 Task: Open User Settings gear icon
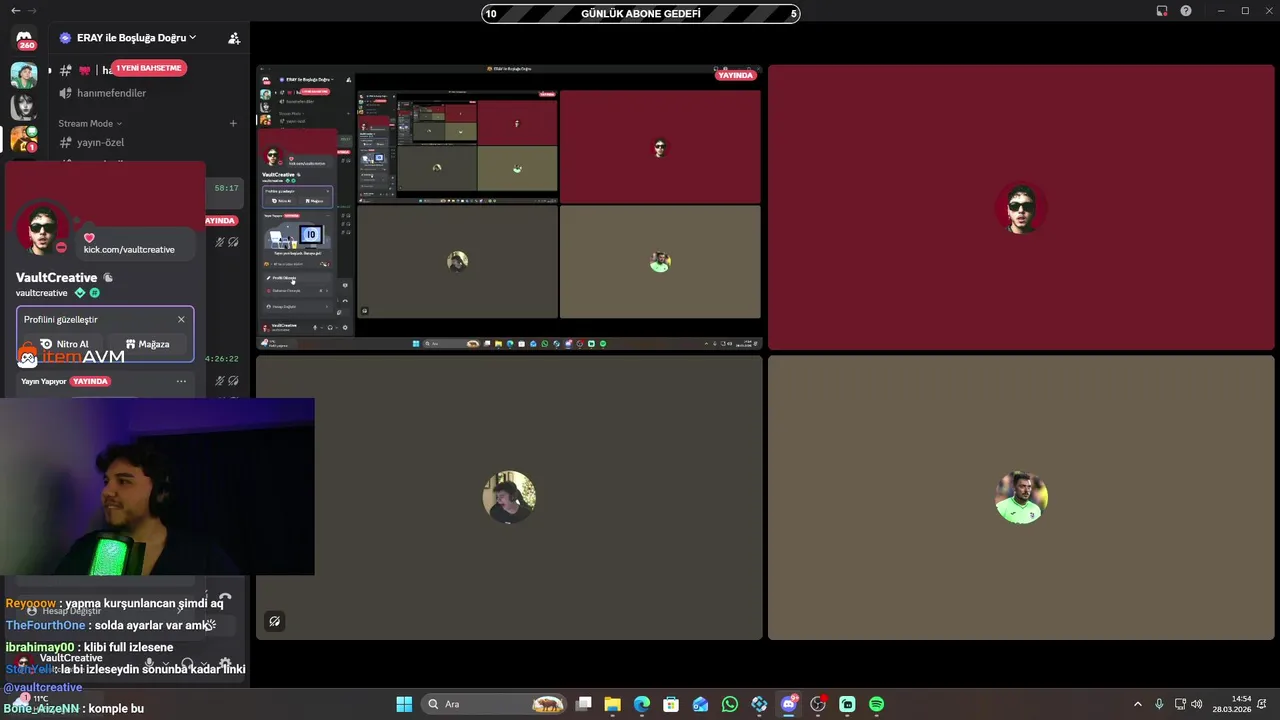225,663
